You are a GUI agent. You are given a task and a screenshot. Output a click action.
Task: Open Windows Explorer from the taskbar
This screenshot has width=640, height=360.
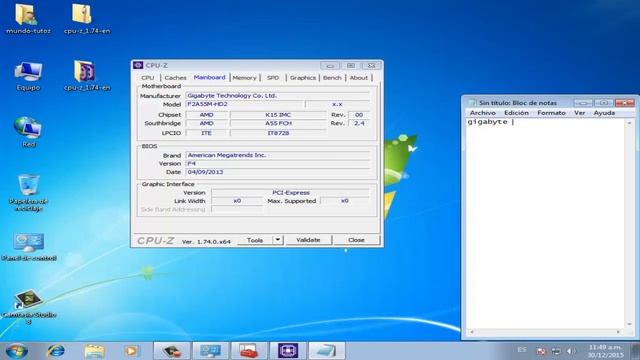tap(94, 351)
